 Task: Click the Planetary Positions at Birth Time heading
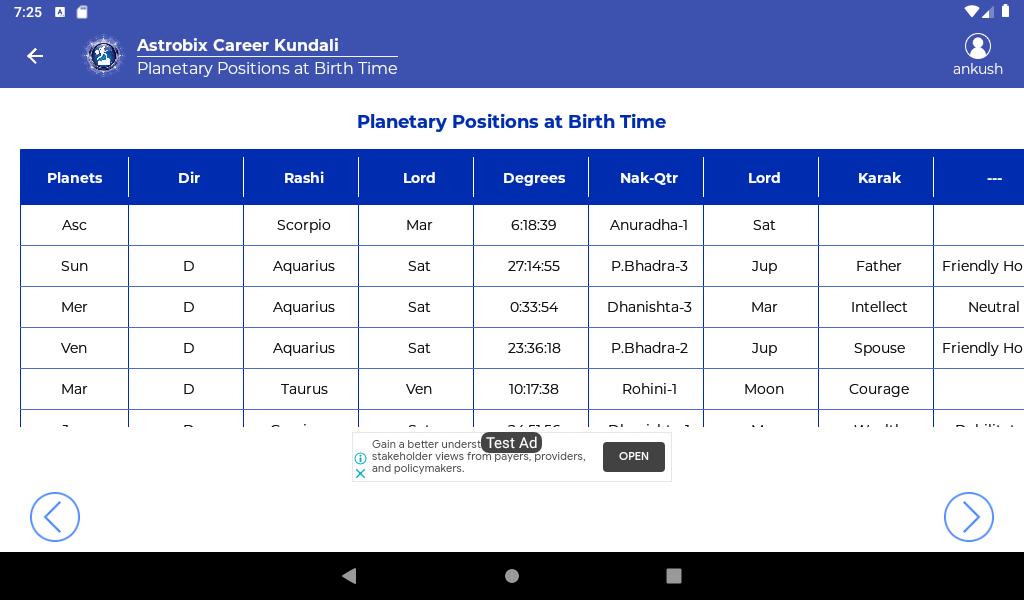coord(511,121)
